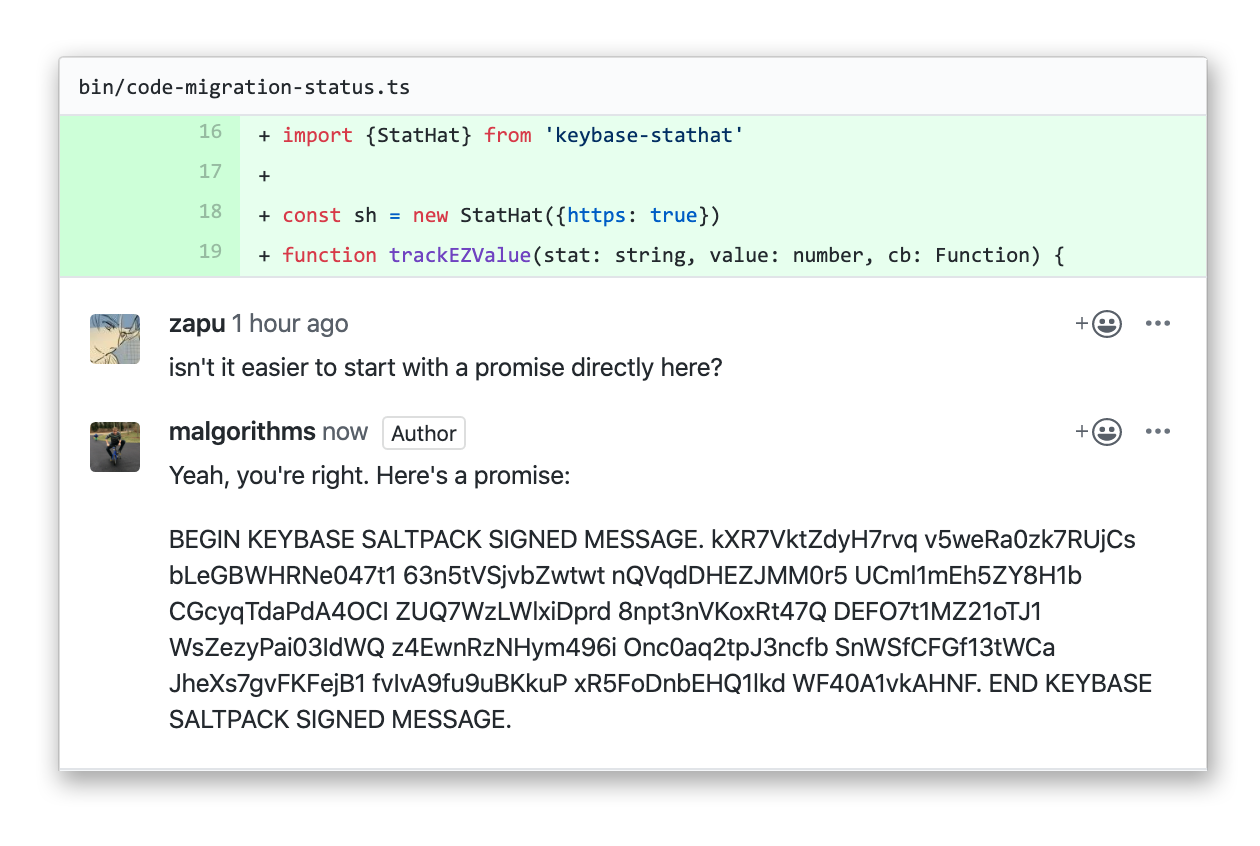Open zapu username link
1260x846 pixels.
197,324
